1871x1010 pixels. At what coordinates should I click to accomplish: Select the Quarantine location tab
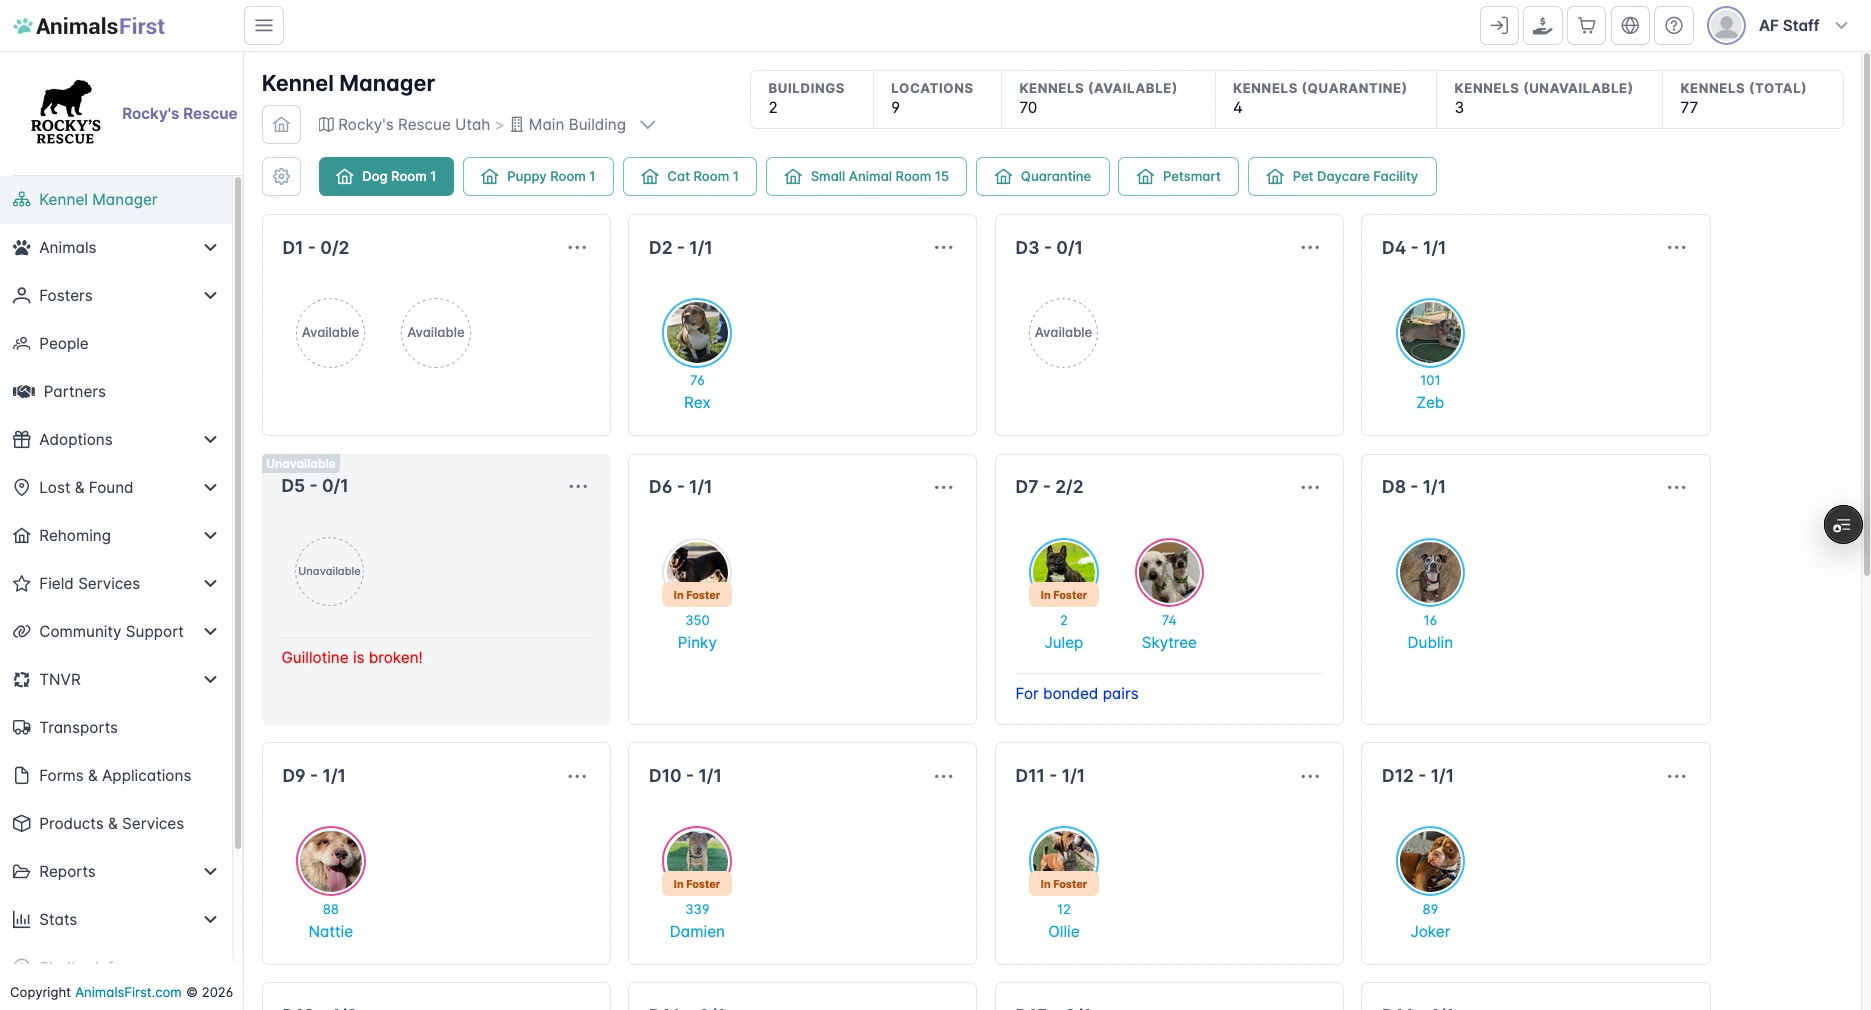(1043, 176)
